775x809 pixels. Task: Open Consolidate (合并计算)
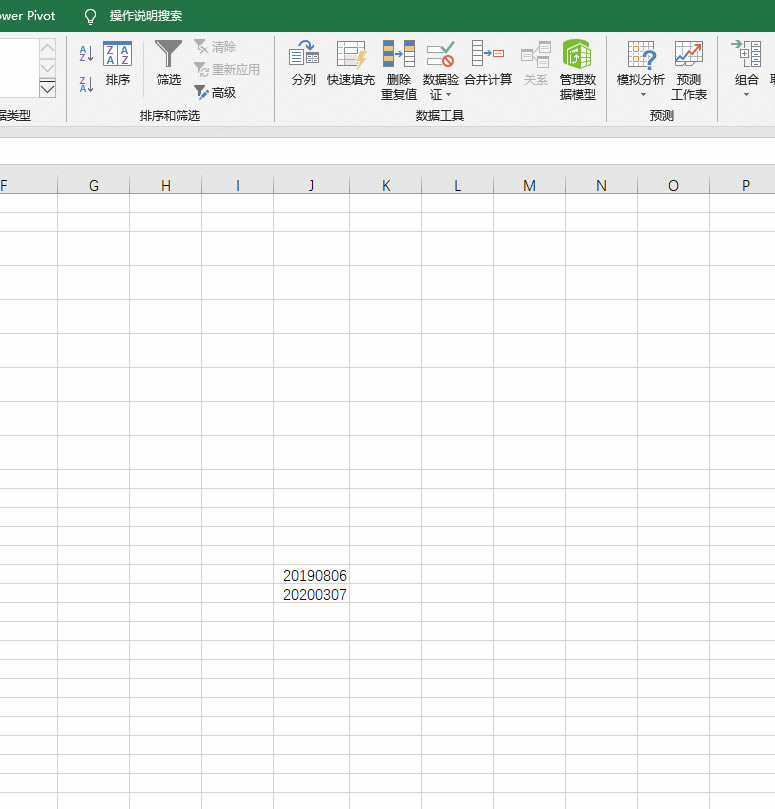pos(488,63)
